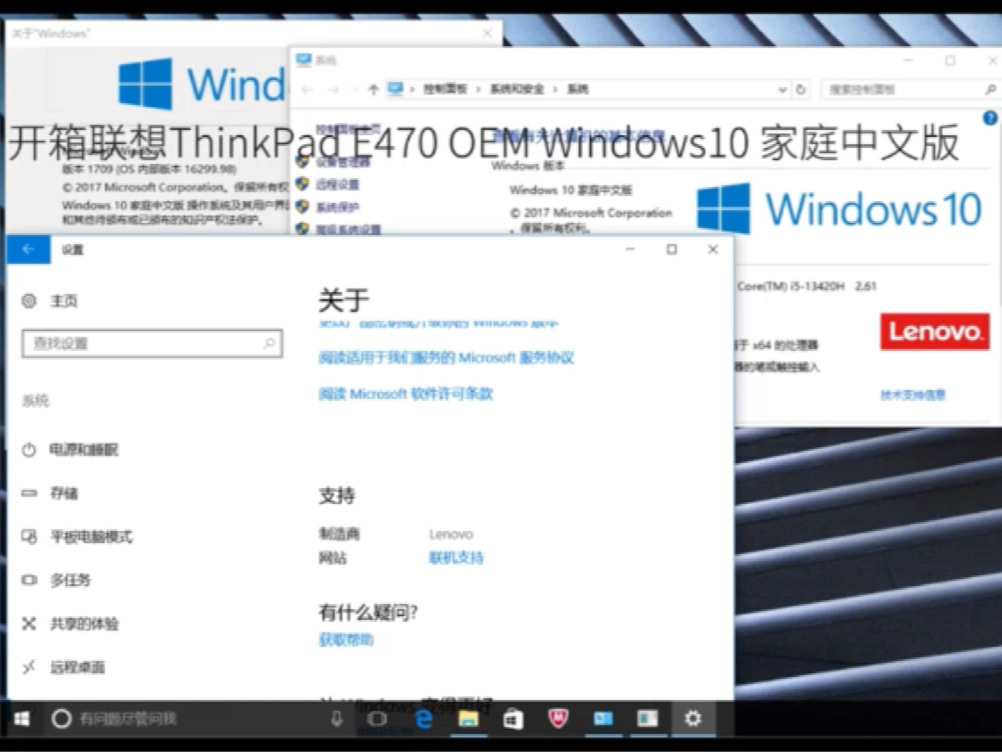
Task: Open 系统保护 in System window
Action: [x=337, y=207]
